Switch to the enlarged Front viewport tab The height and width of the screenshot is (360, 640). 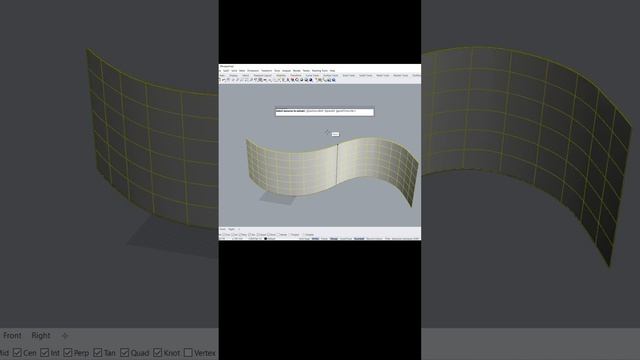[x=12, y=336]
